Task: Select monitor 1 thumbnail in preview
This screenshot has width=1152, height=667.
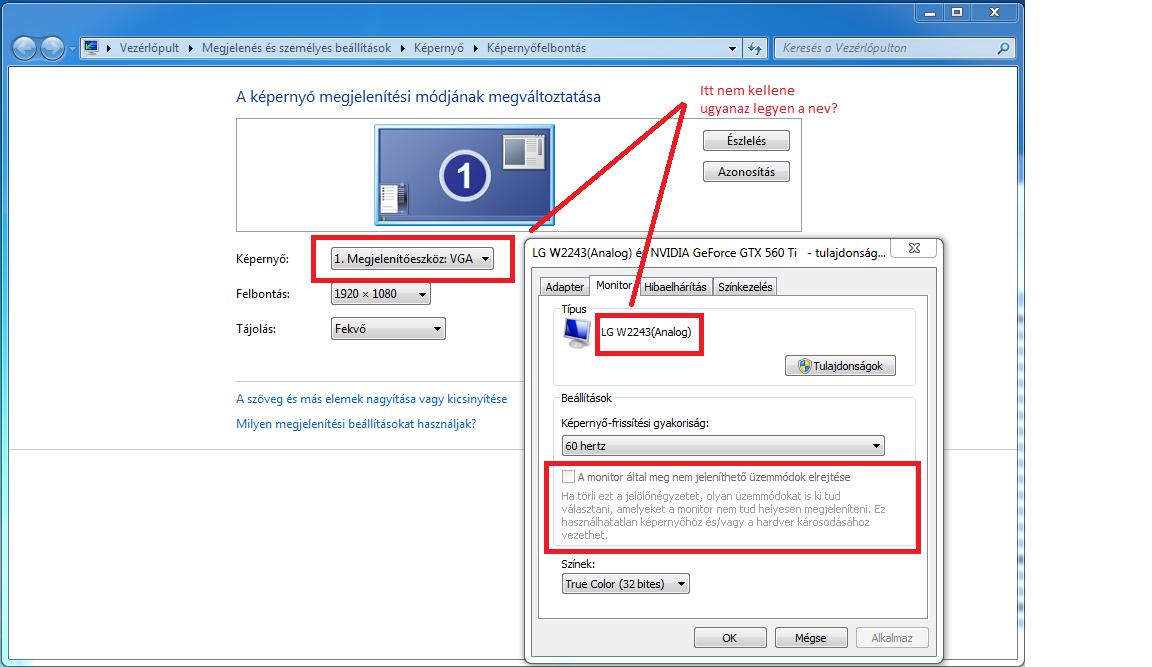Action: click(x=464, y=175)
